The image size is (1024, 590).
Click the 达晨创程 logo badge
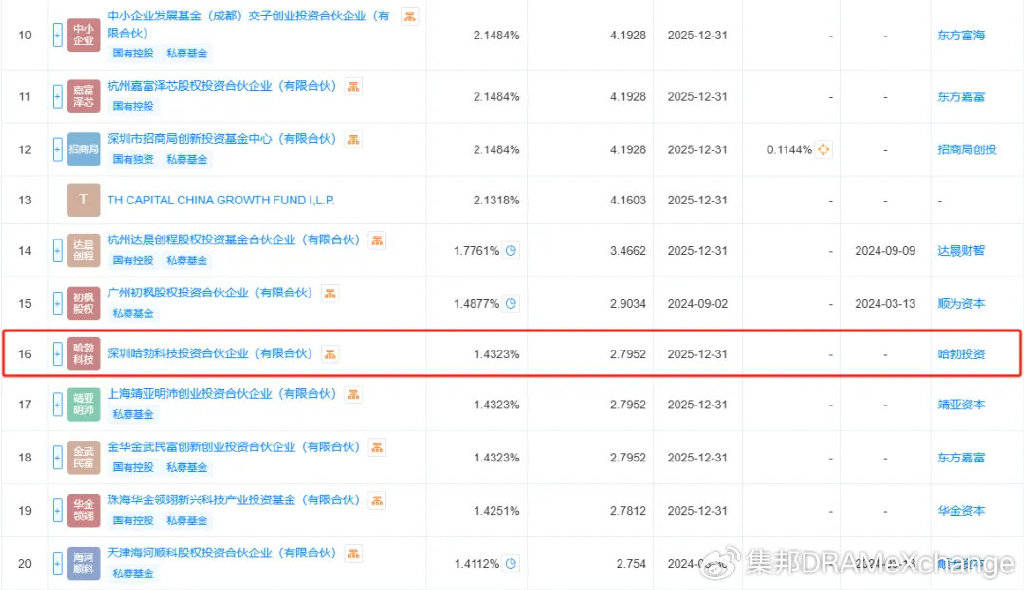[84, 250]
